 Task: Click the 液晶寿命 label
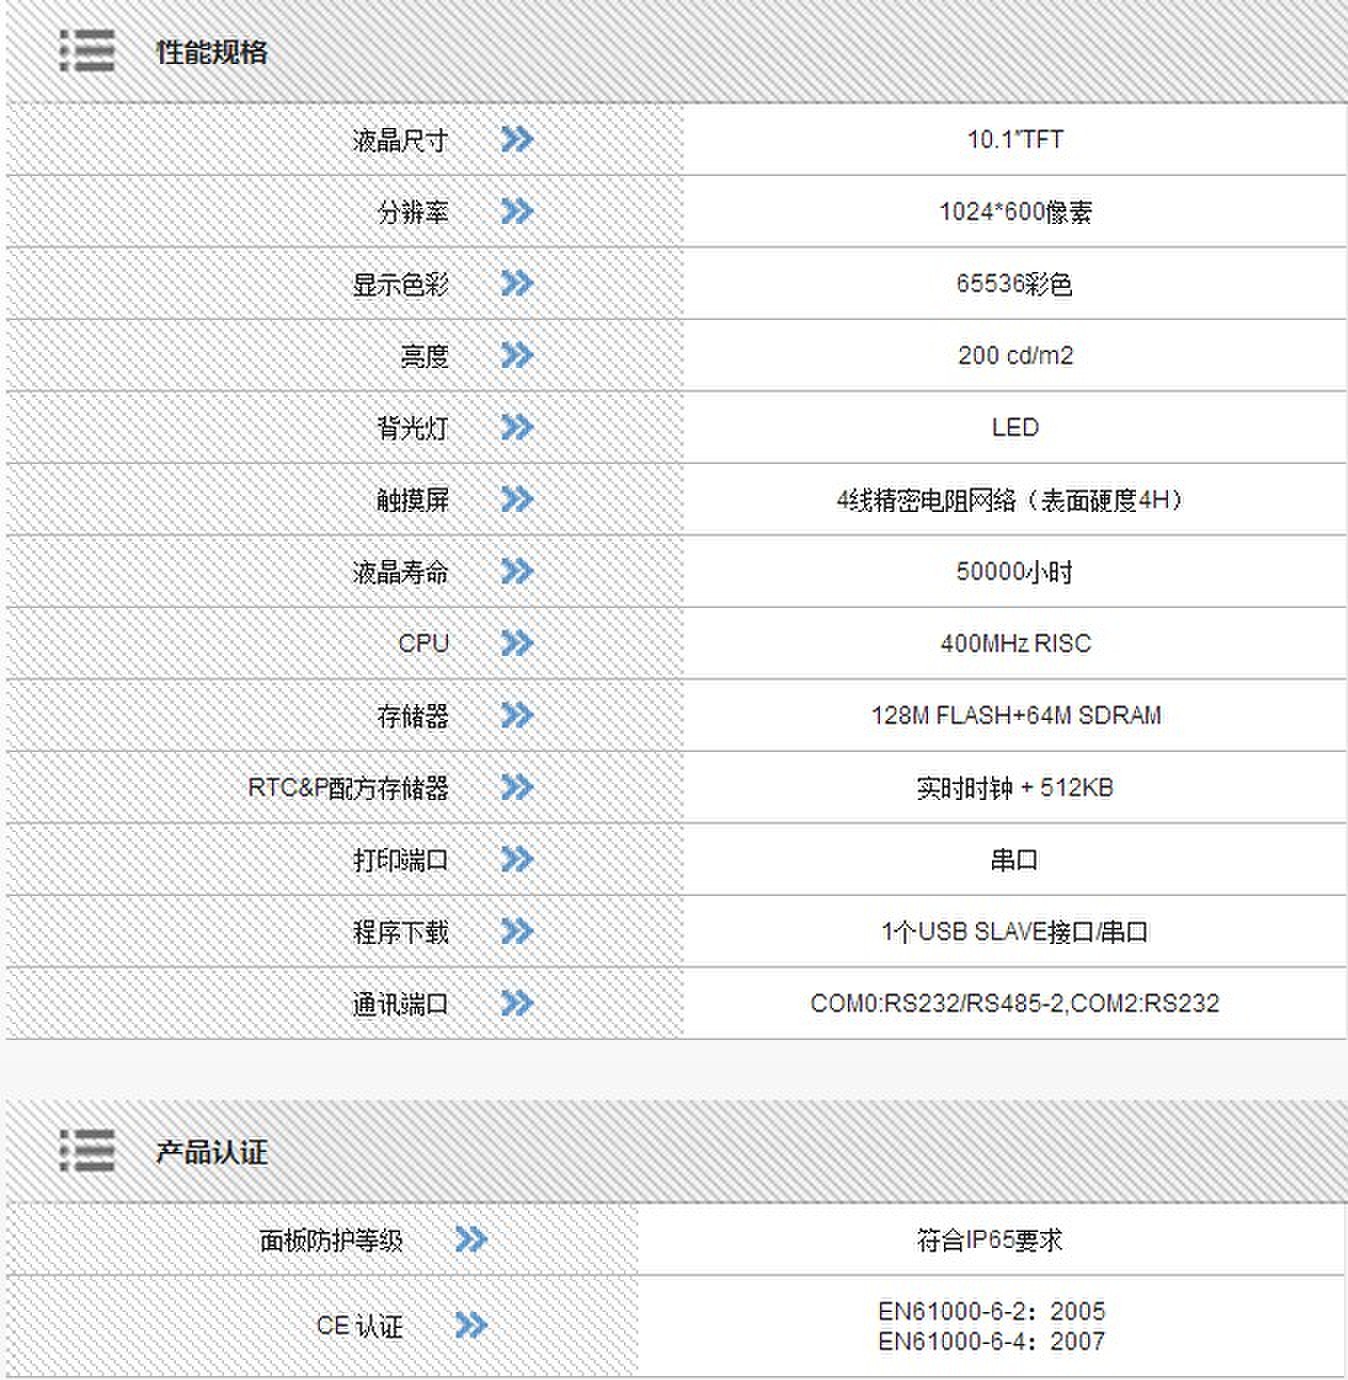pyautogui.click(x=400, y=572)
